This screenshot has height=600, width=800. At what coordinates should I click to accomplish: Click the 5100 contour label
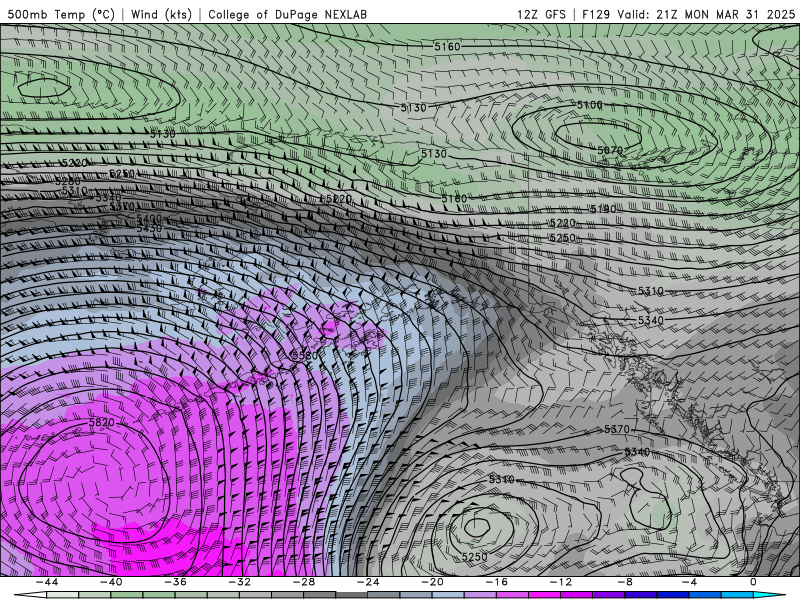pyautogui.click(x=589, y=105)
